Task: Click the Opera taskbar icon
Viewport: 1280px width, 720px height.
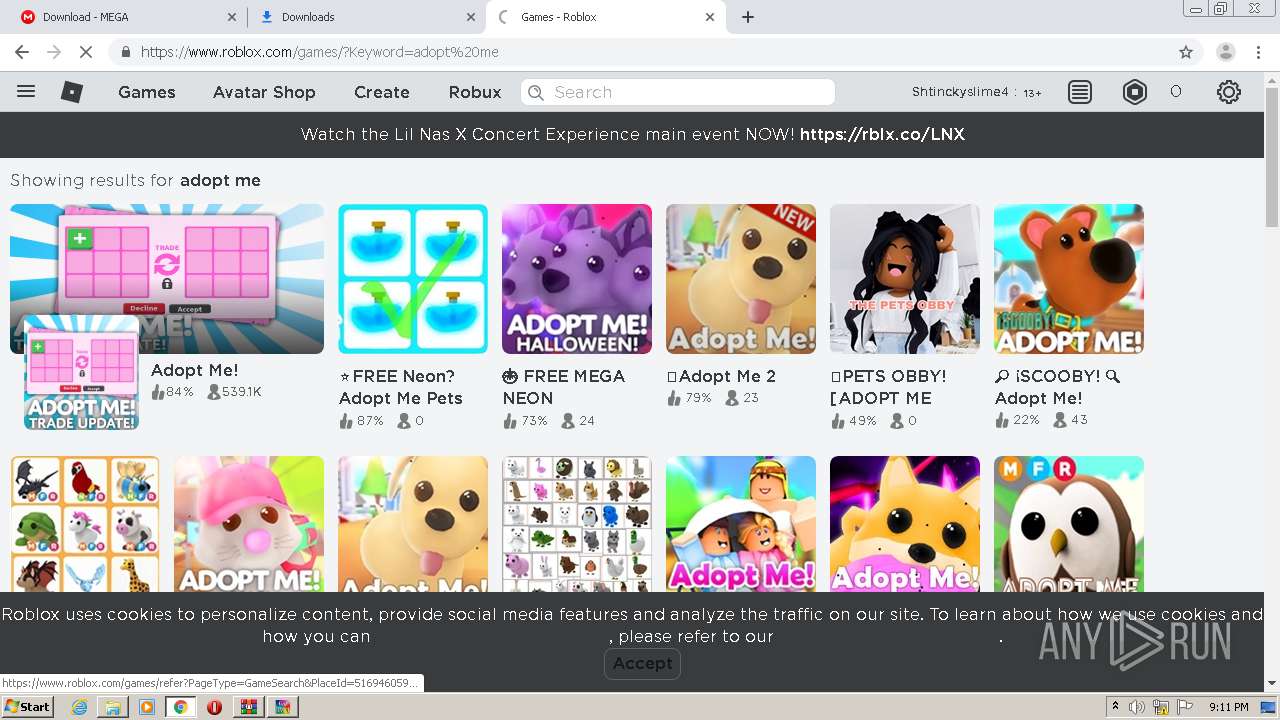Action: (x=214, y=707)
